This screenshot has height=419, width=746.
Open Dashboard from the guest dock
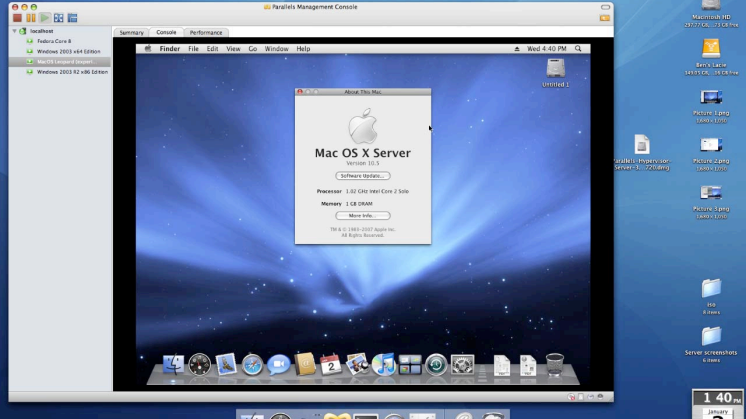[x=199, y=365]
